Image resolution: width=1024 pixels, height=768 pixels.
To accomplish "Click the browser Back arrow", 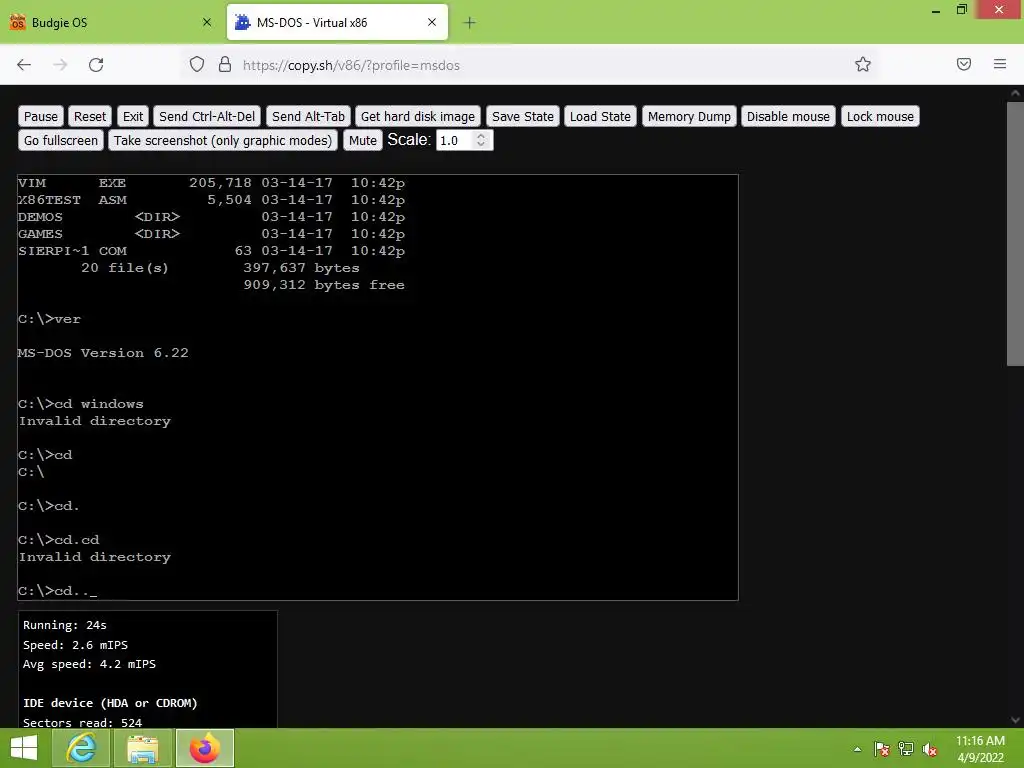I will pyautogui.click(x=24, y=65).
